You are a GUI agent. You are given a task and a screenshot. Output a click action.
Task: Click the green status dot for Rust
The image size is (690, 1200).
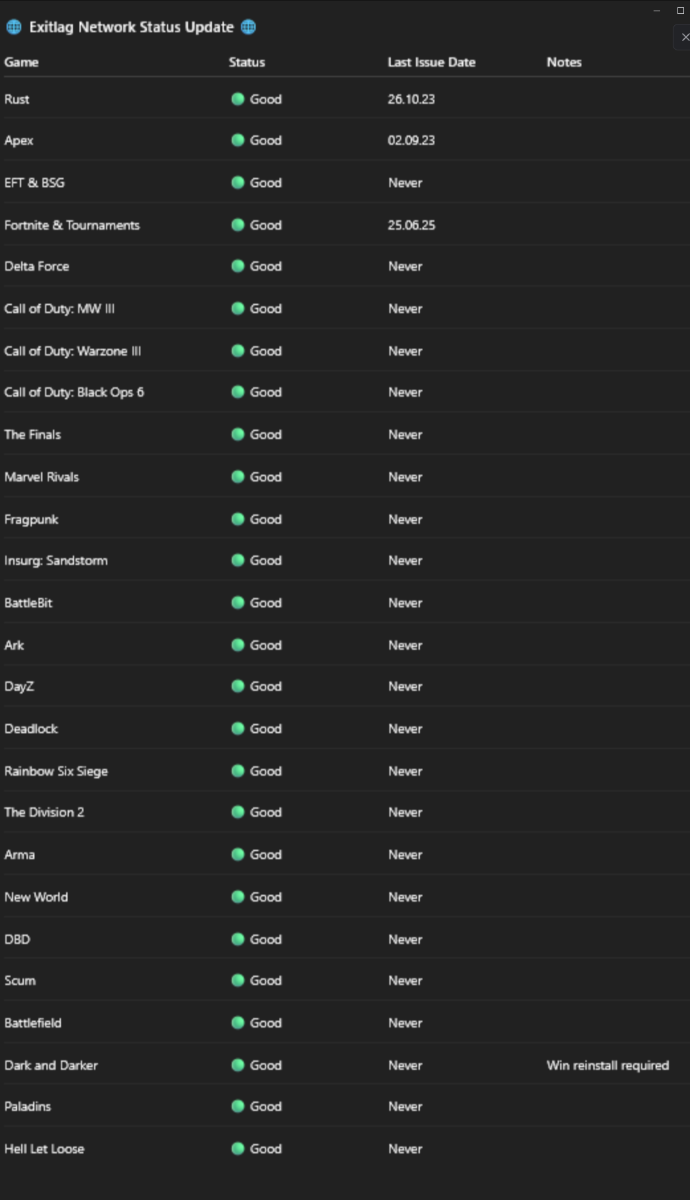(238, 99)
